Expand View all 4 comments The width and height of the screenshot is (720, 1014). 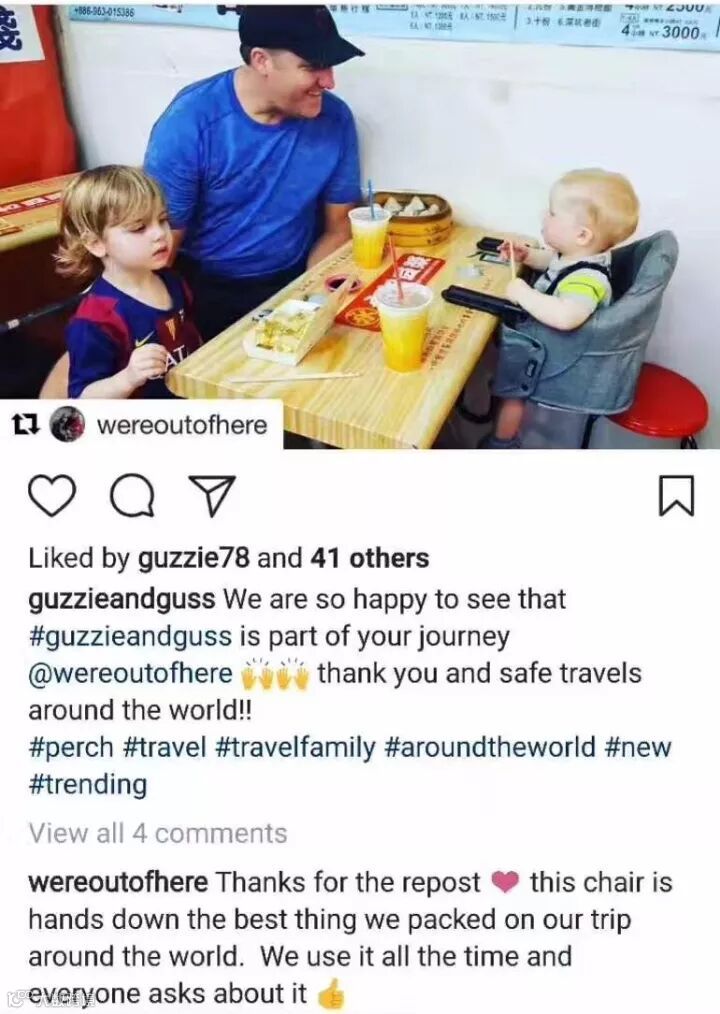coord(158,834)
